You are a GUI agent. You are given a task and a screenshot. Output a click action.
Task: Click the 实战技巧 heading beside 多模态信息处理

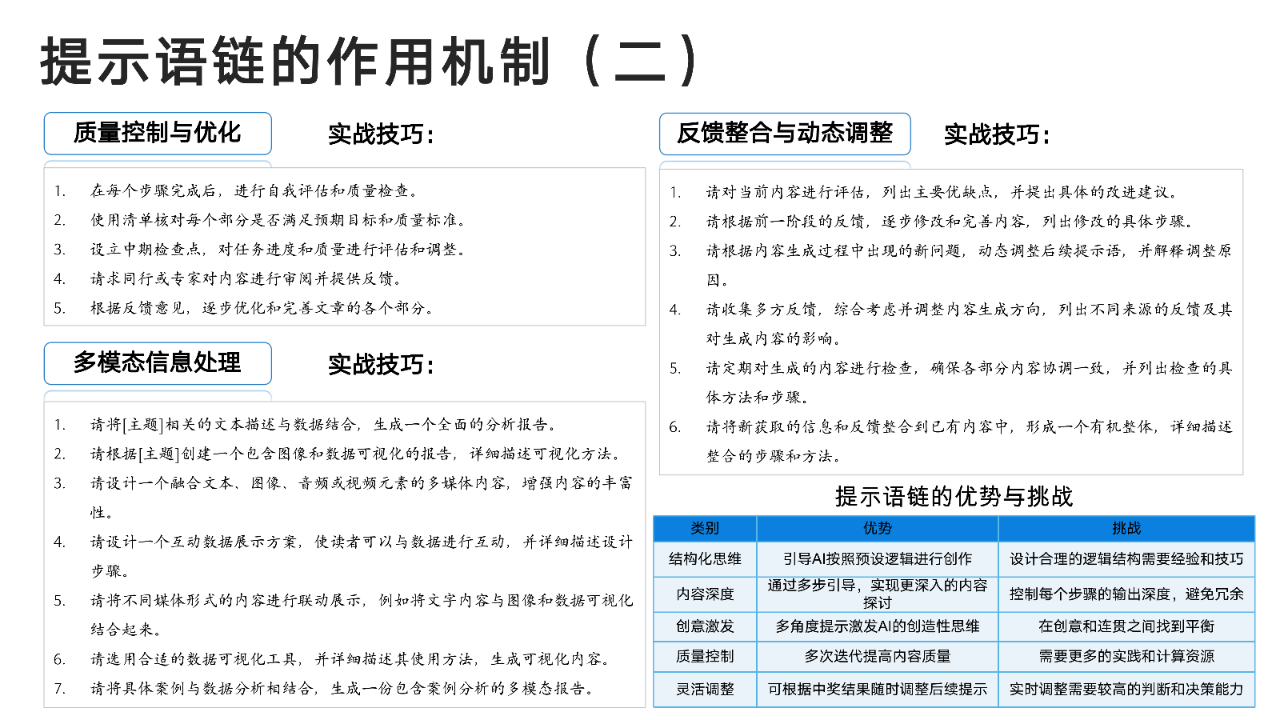tap(381, 365)
